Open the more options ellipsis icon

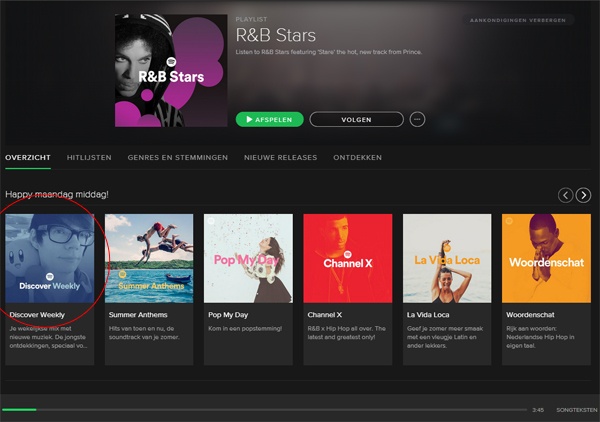tap(417, 119)
